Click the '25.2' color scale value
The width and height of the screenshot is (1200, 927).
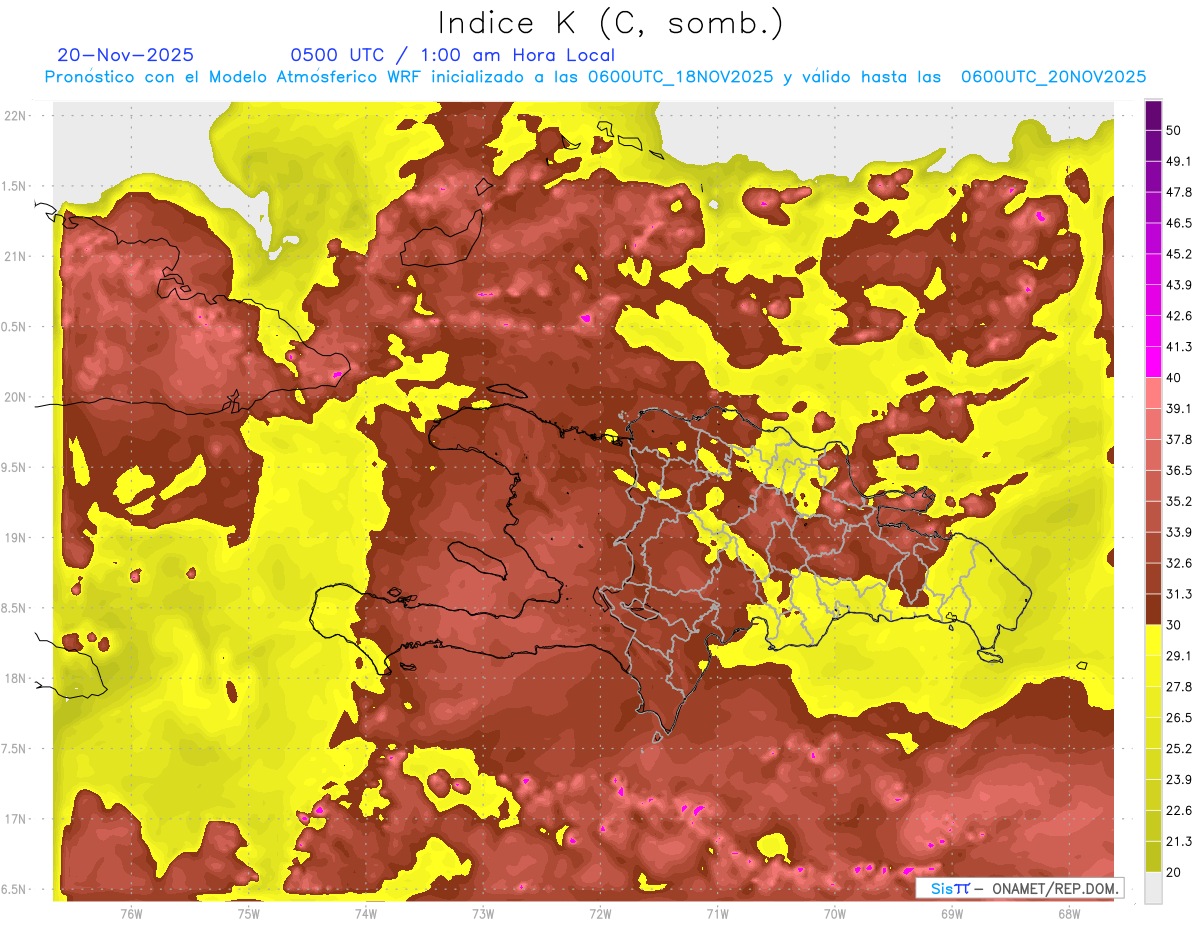[1179, 749]
